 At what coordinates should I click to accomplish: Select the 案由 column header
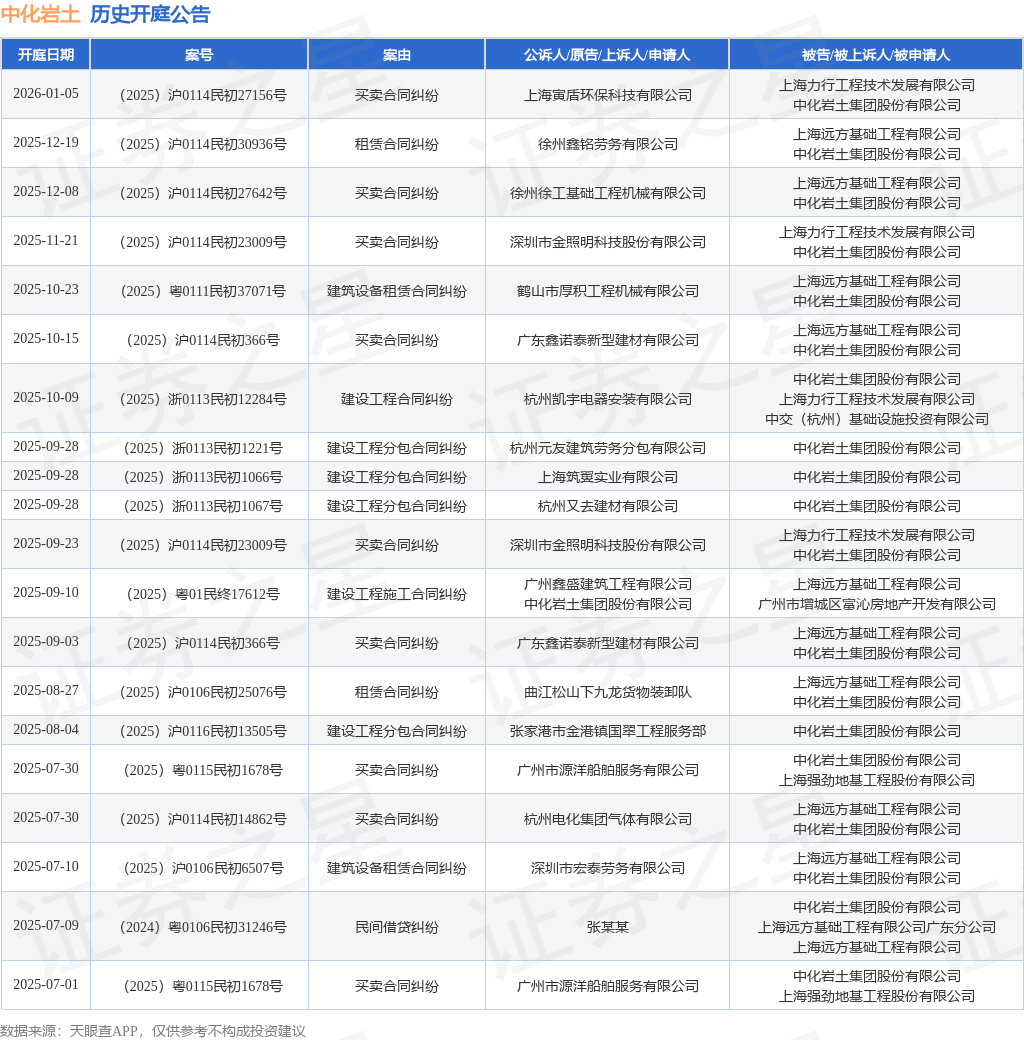397,55
